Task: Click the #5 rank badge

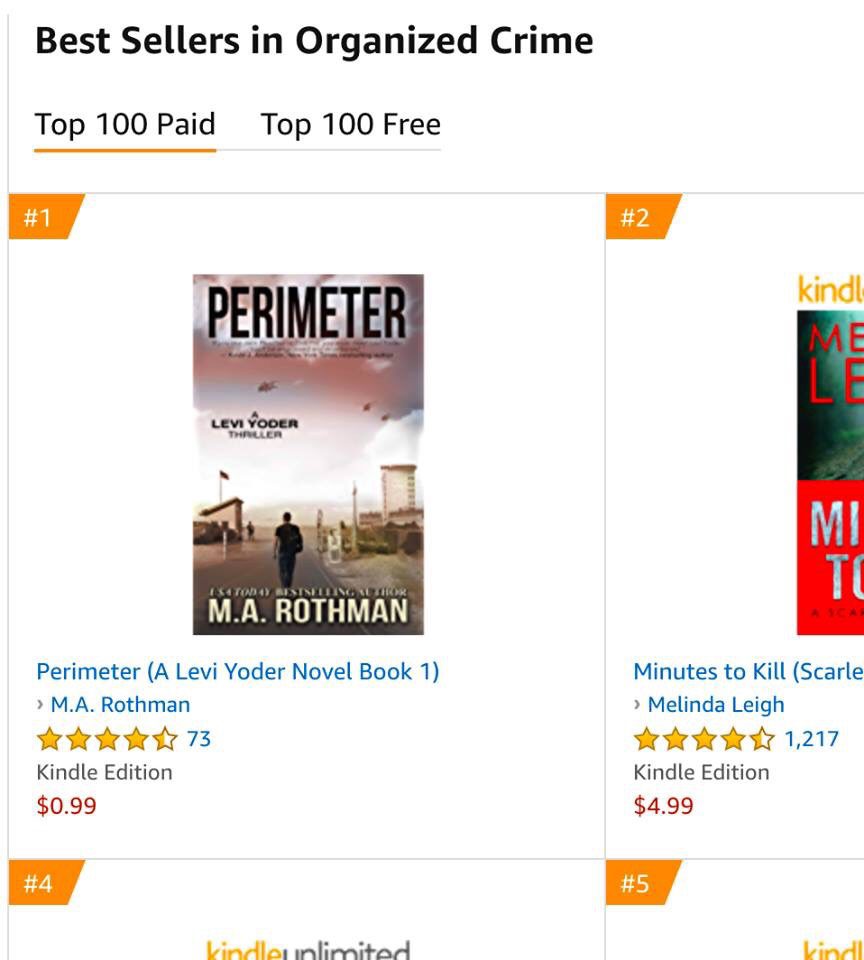Action: coord(637,884)
